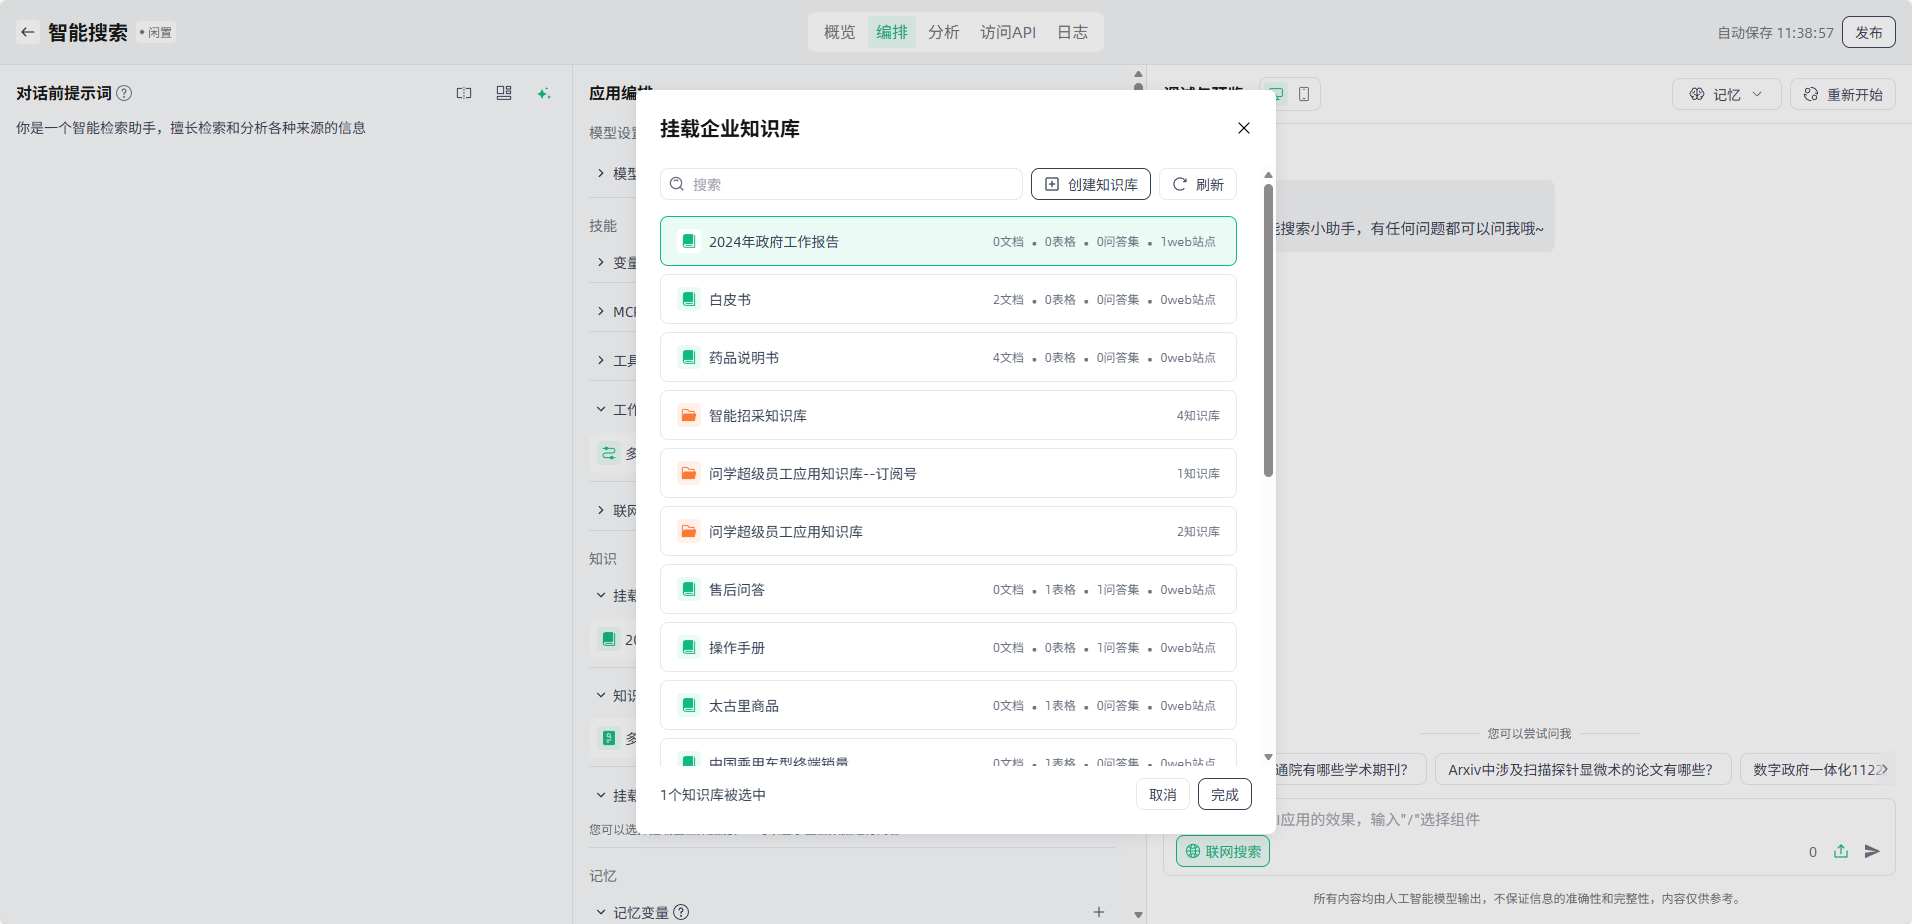Viewport: 1912px width, 924px height.
Task: Click the dialog's vertical scrollbar
Action: [x=1268, y=330]
